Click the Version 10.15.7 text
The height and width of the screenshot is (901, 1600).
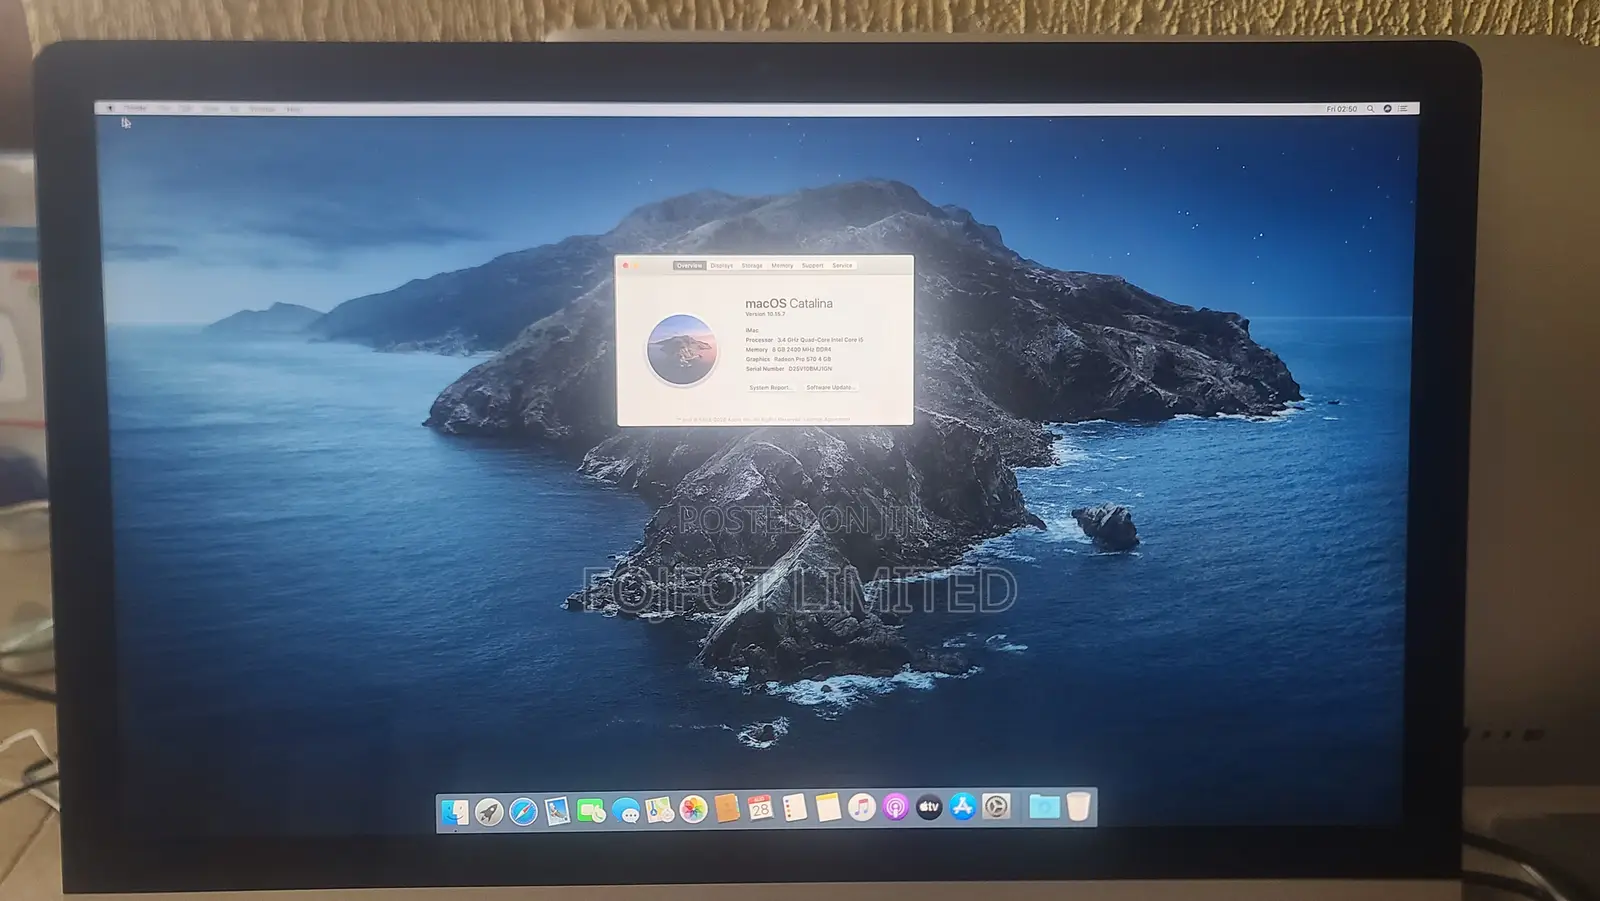(x=765, y=314)
